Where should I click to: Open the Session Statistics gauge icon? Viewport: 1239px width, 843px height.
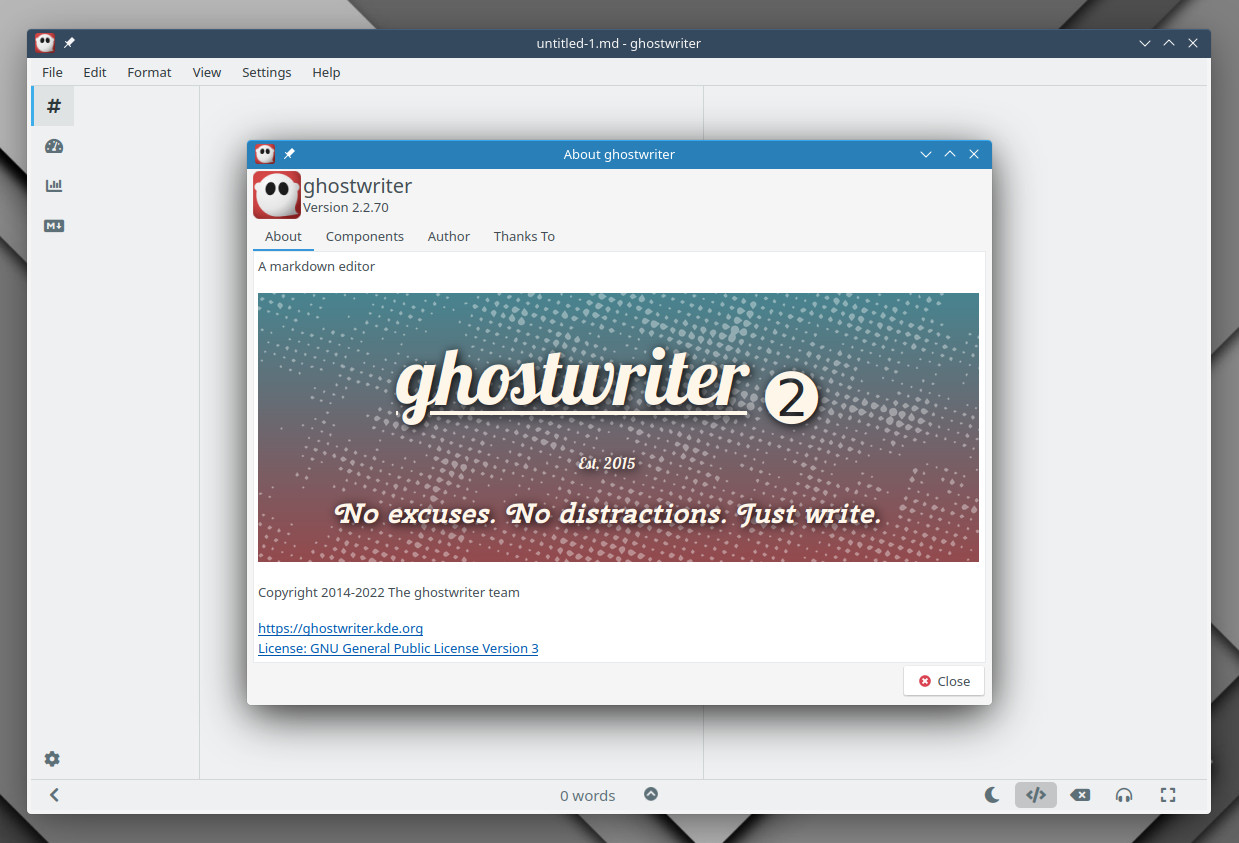coord(54,146)
